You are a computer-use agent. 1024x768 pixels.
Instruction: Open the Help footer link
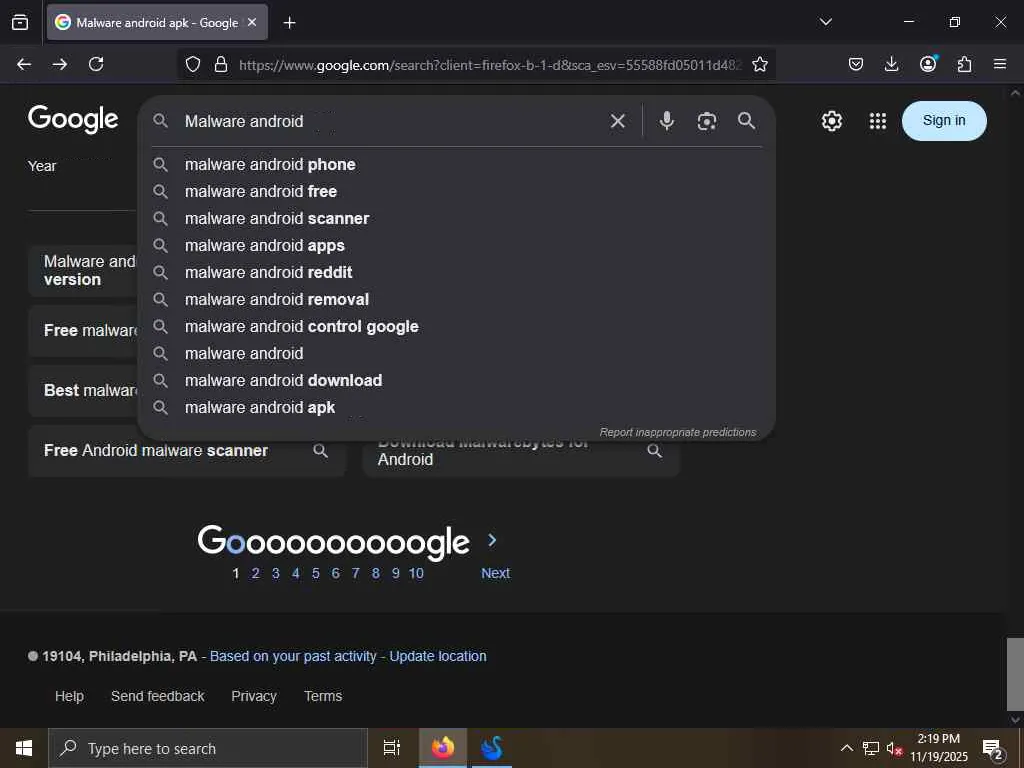(69, 696)
